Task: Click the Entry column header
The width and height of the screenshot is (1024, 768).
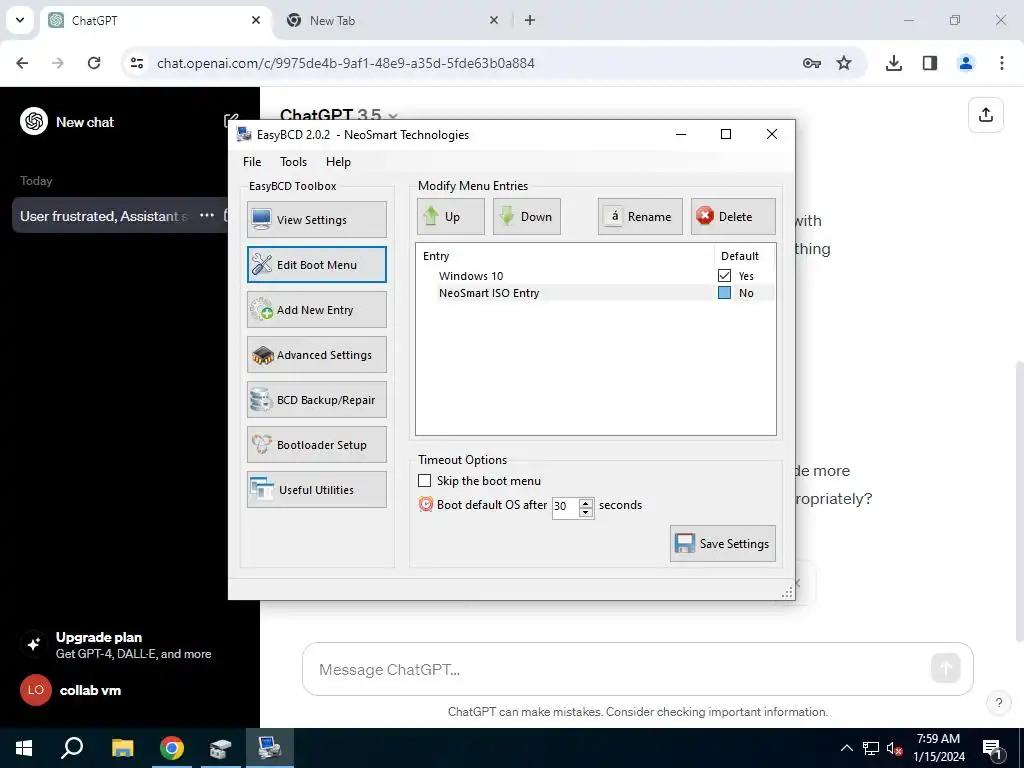Action: 566,256
